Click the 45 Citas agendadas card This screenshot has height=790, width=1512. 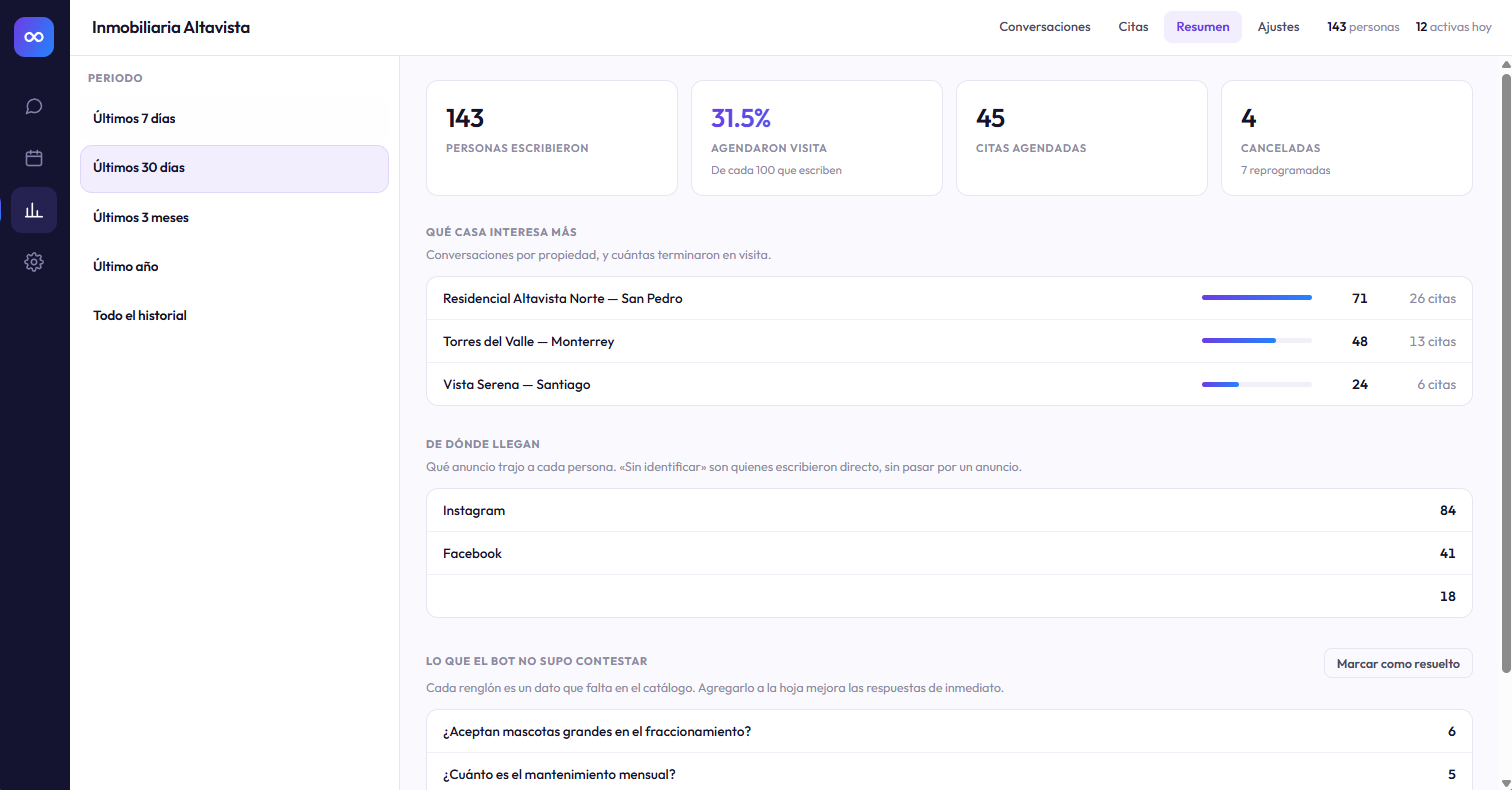point(1082,138)
